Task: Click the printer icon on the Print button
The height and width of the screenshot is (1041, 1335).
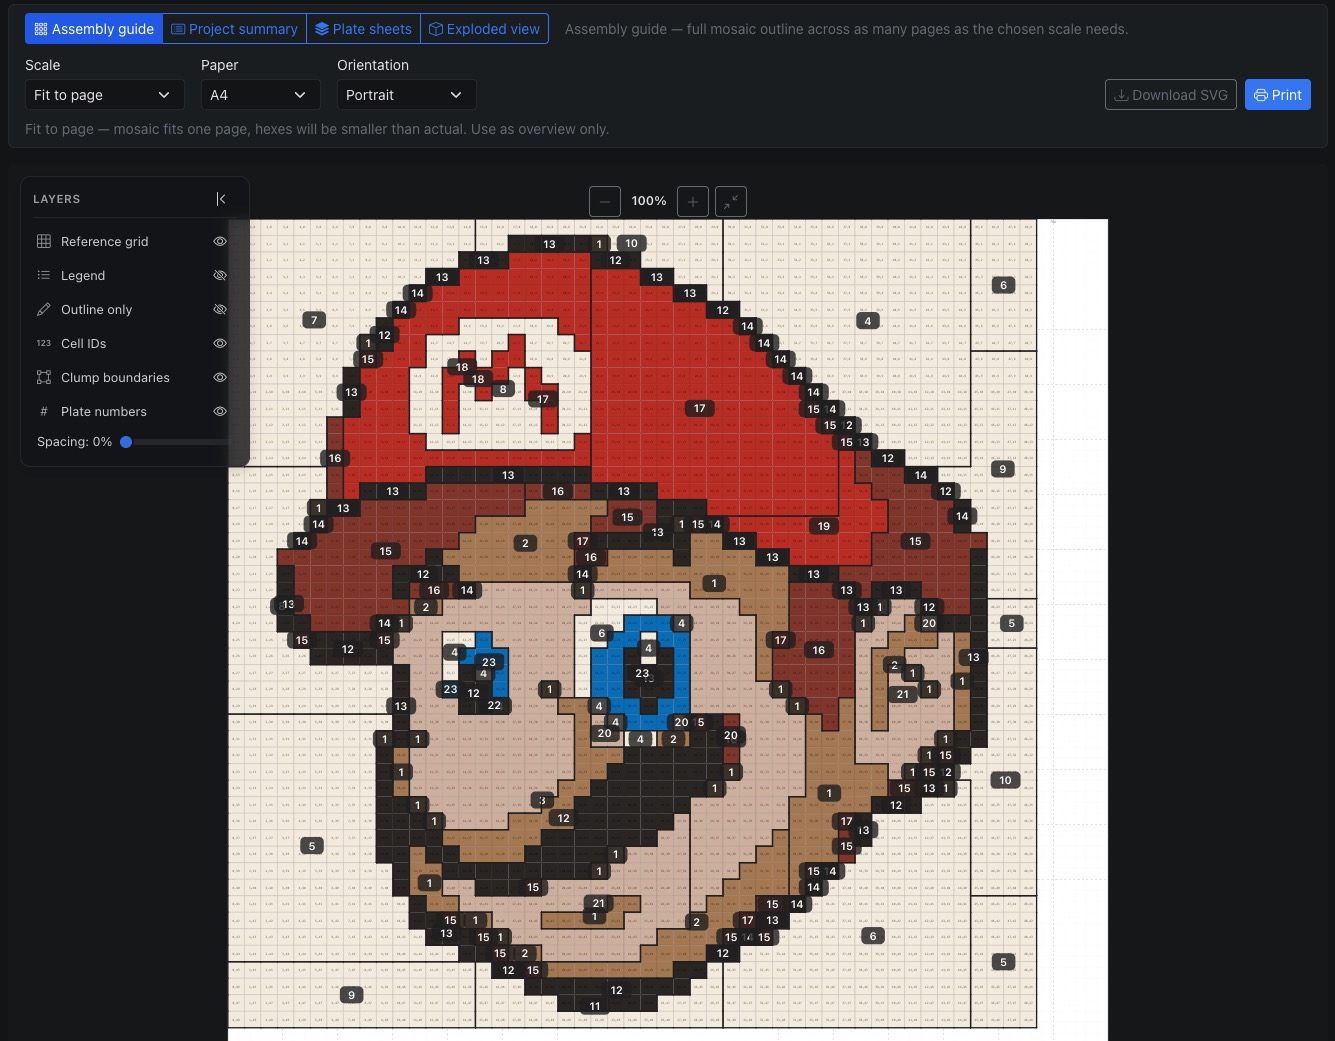Action: point(1261,95)
